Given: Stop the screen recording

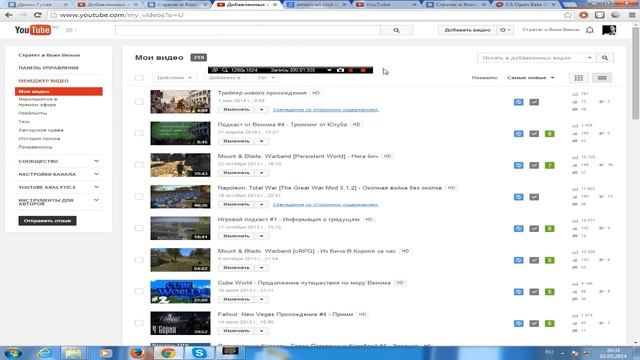Looking at the screenshot, I should click(x=363, y=70).
